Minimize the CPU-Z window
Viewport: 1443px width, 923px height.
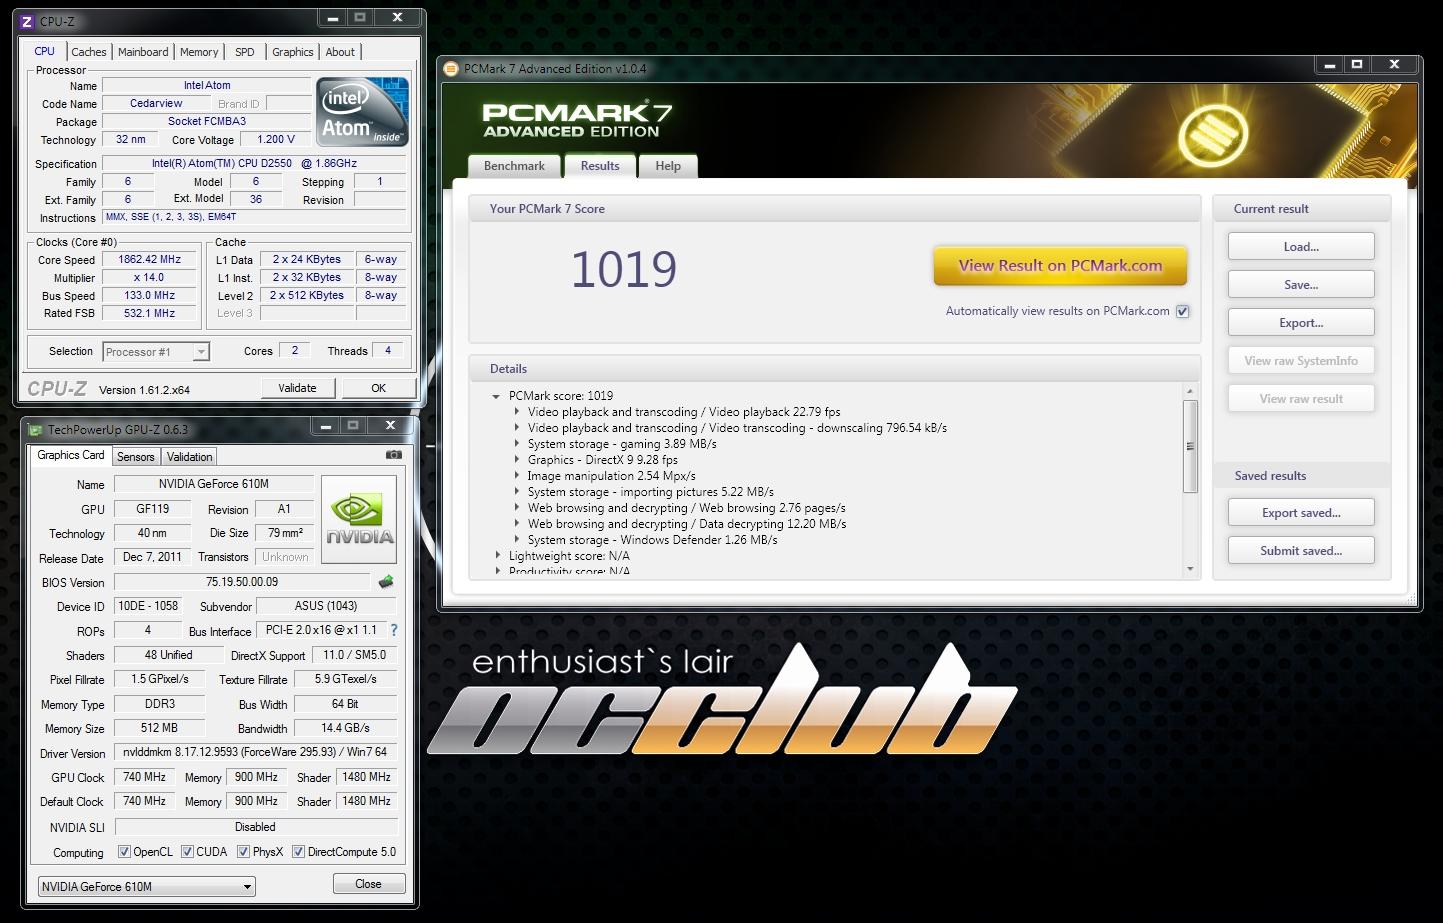(332, 17)
